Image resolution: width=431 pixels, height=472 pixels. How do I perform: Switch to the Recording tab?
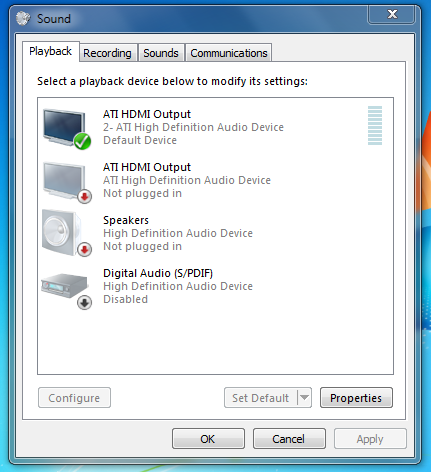(x=107, y=53)
